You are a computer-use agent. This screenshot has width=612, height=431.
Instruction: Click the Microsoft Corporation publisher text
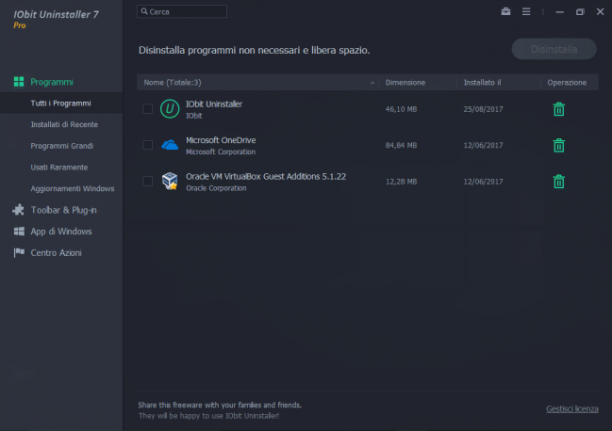(221, 152)
